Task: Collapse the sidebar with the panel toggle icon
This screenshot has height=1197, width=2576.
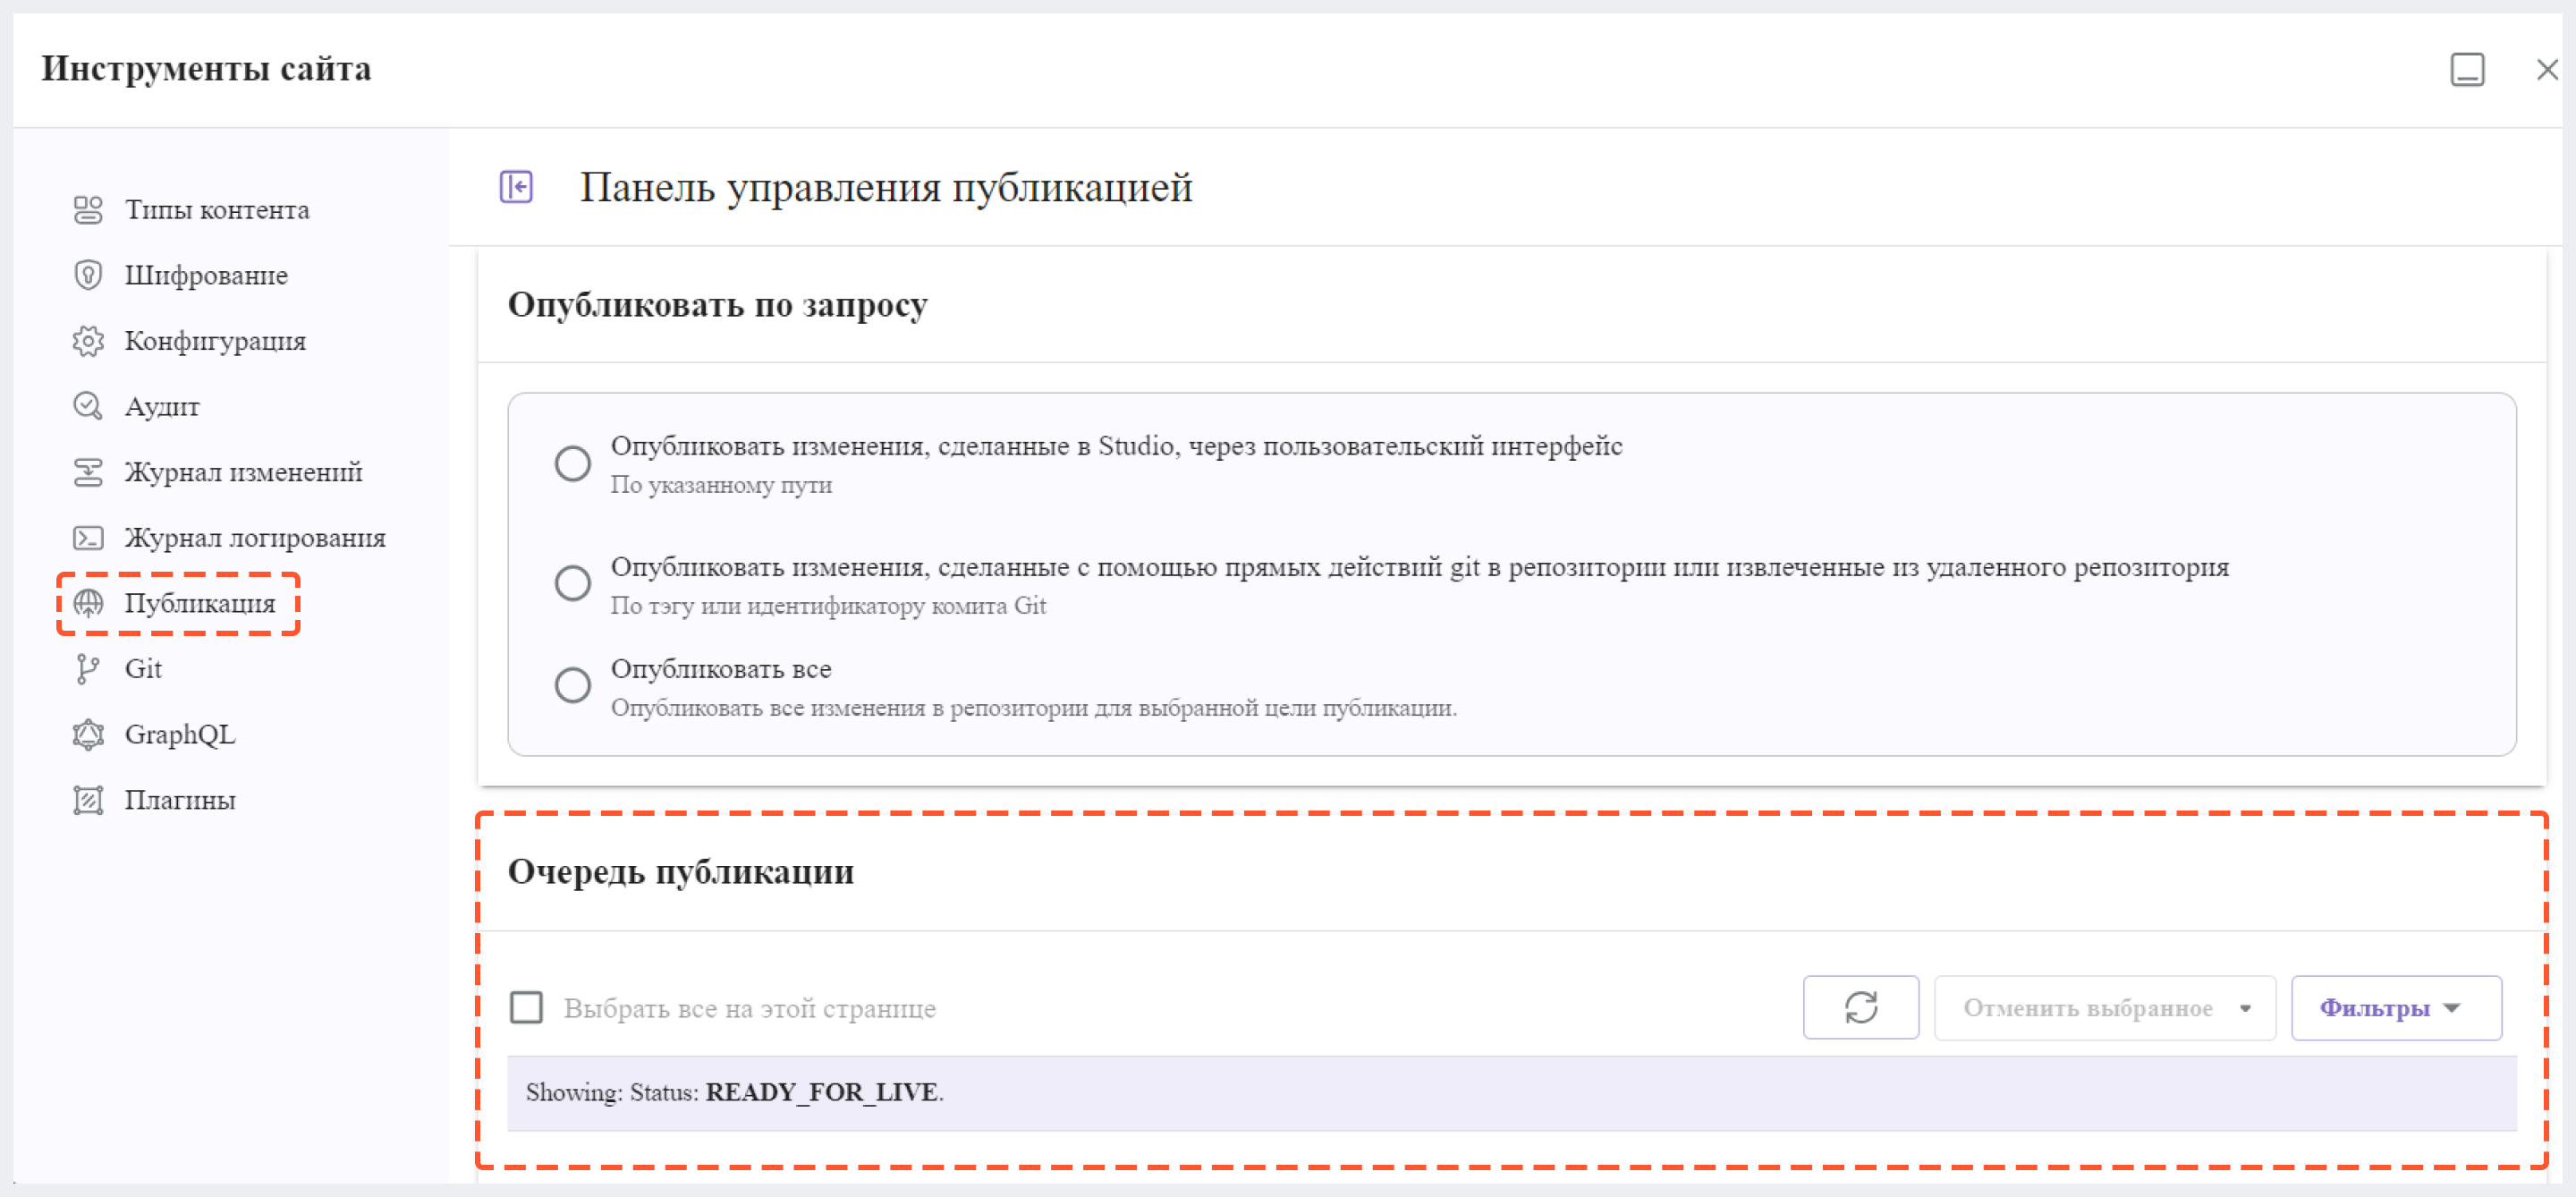Action: (x=516, y=187)
